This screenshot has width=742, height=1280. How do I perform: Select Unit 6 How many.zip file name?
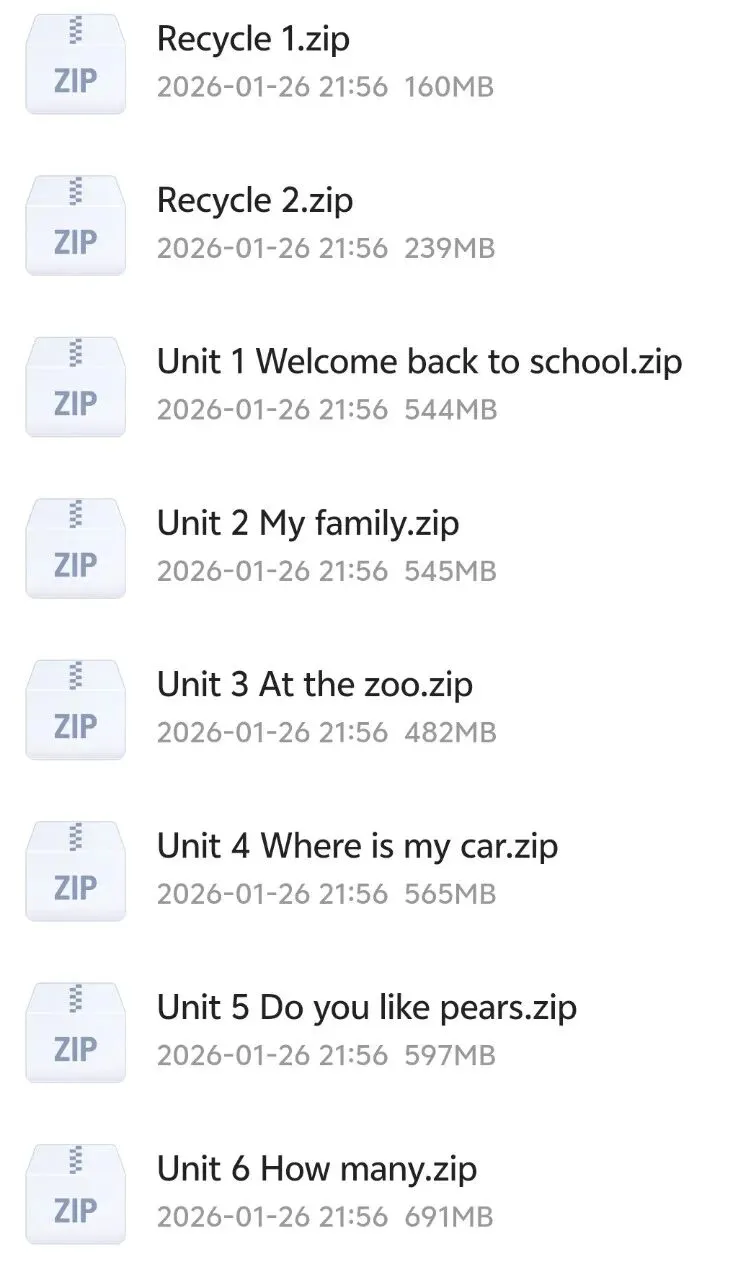(317, 1169)
